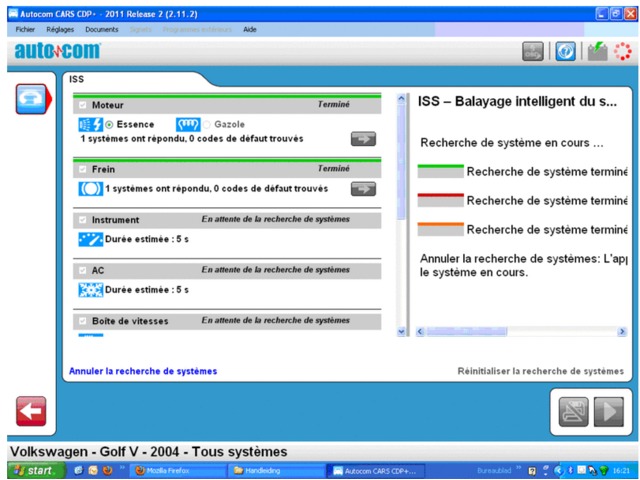
Task: Click the Volkswagen Golf V status text
Action: 149,452
